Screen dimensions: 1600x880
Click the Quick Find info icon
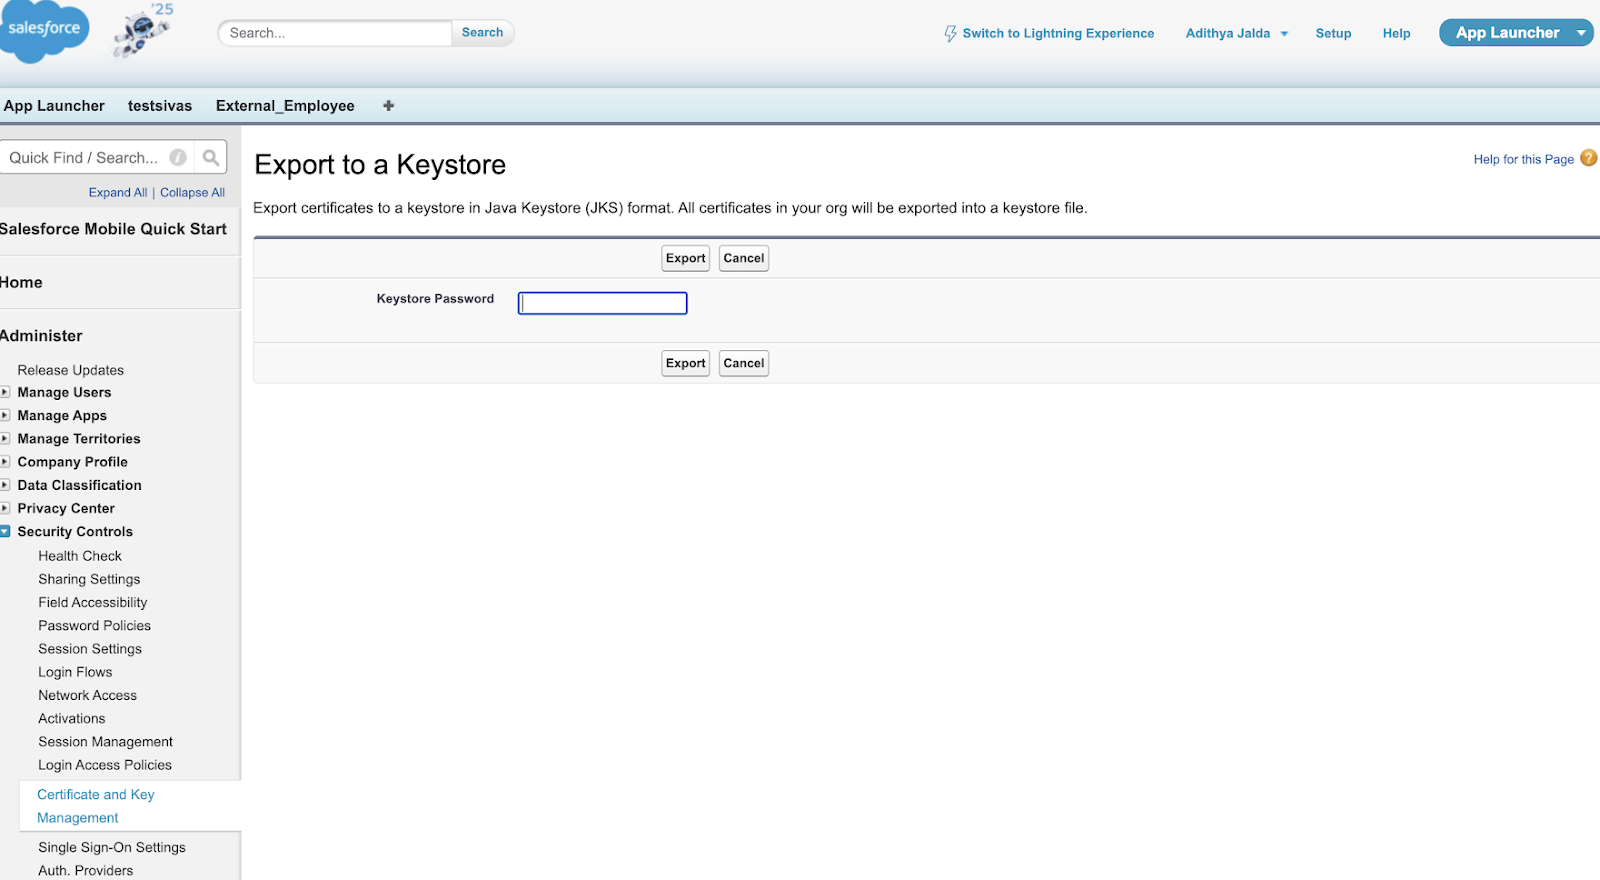178,157
